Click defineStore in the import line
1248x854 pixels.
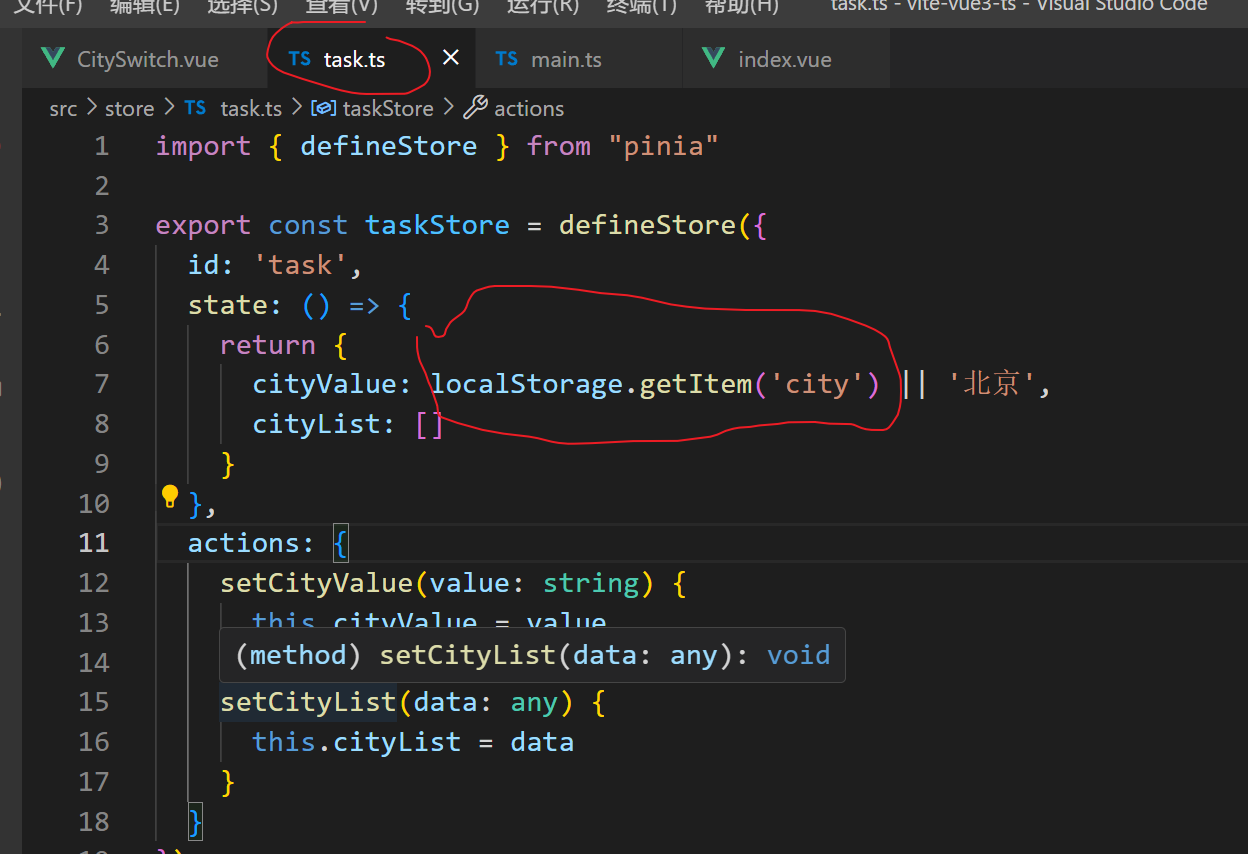tap(389, 146)
